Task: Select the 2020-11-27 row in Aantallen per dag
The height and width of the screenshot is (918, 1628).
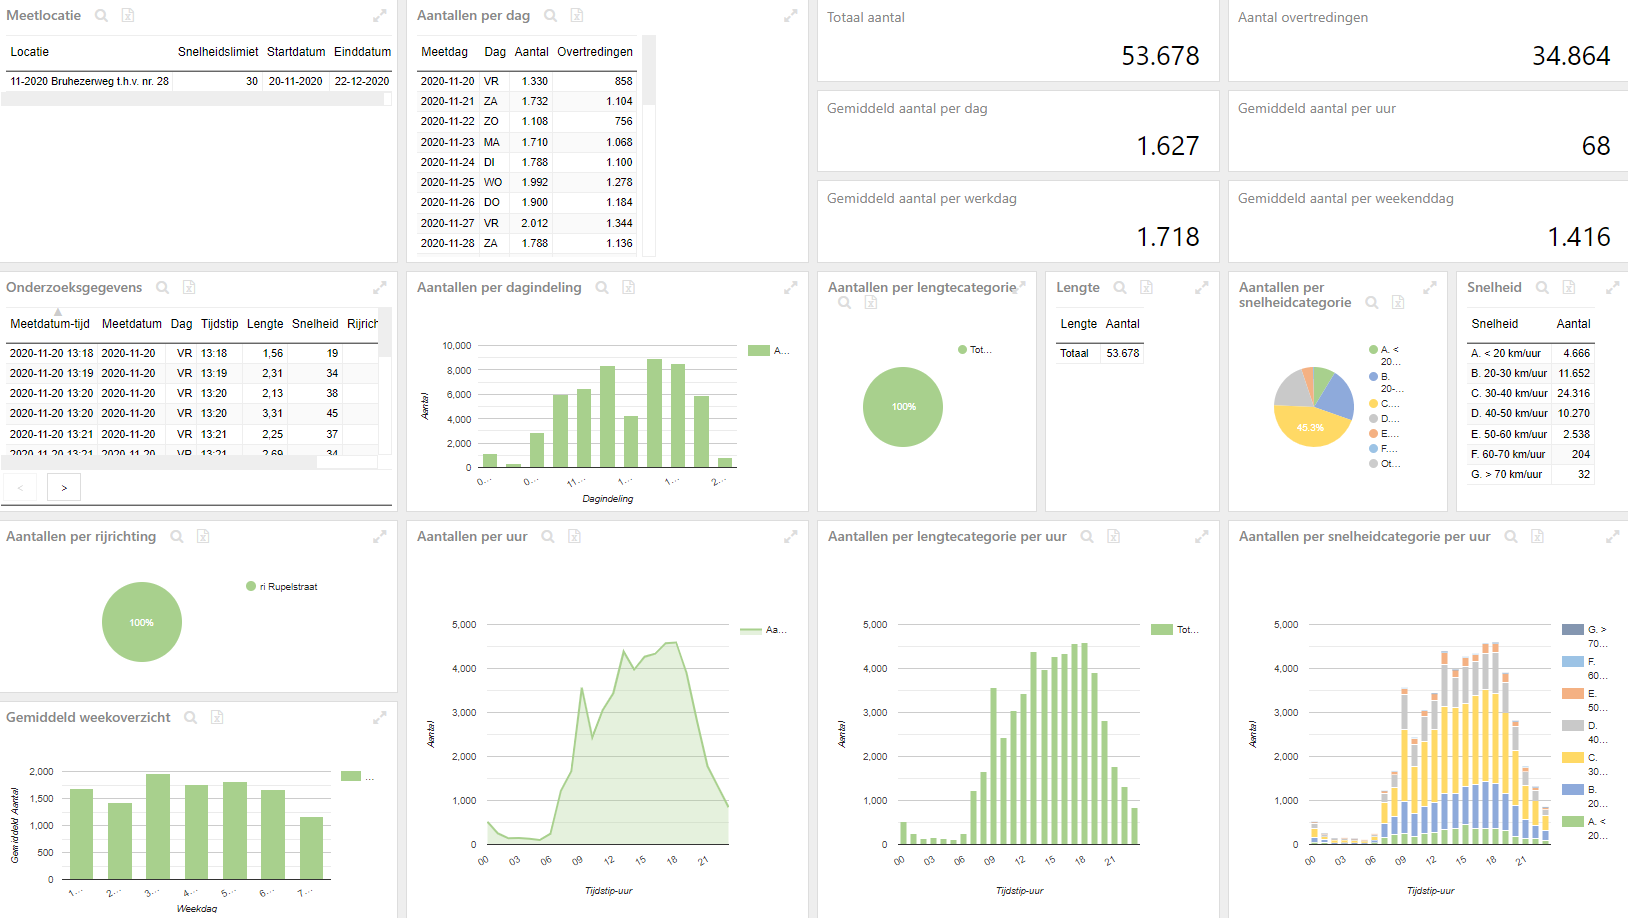Action: pos(527,223)
